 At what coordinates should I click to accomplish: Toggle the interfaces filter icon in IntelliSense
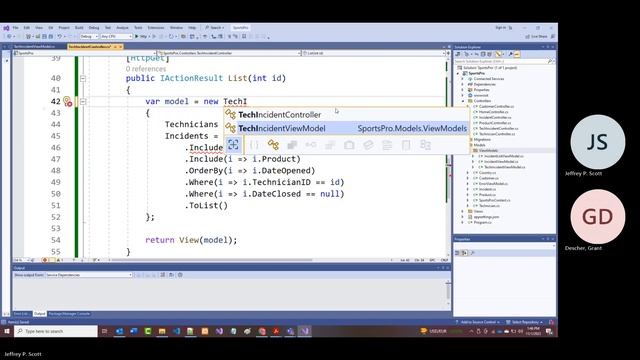click(311, 144)
